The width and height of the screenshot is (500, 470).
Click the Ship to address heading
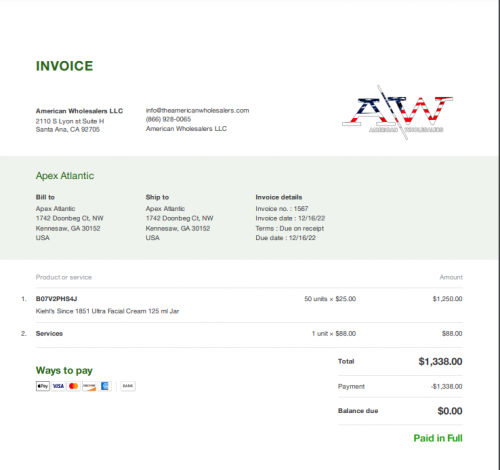(x=157, y=197)
